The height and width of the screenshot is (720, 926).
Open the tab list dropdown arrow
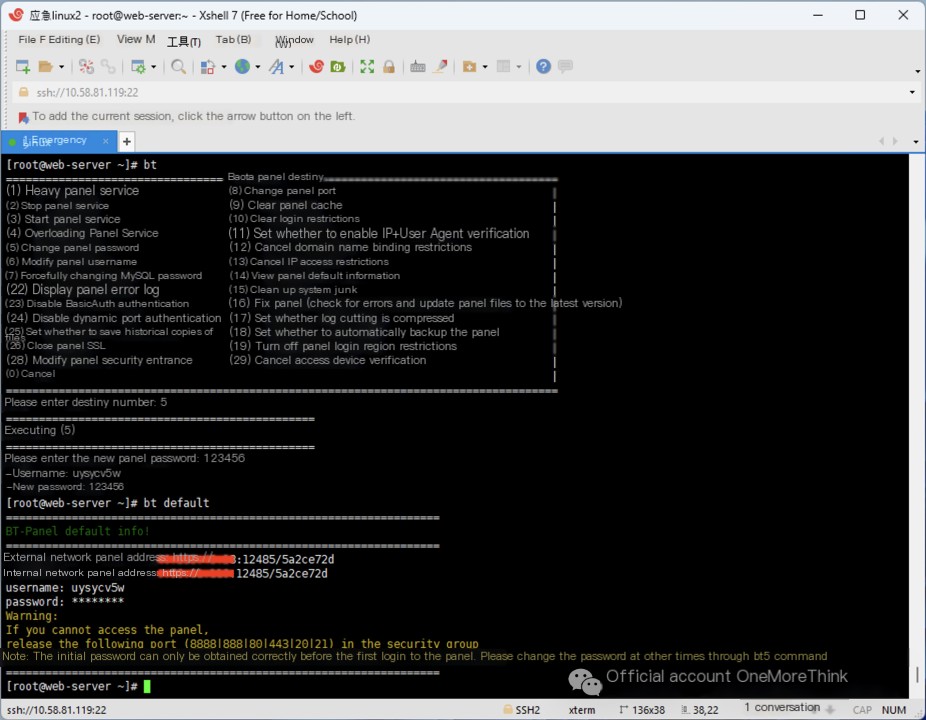click(915, 142)
